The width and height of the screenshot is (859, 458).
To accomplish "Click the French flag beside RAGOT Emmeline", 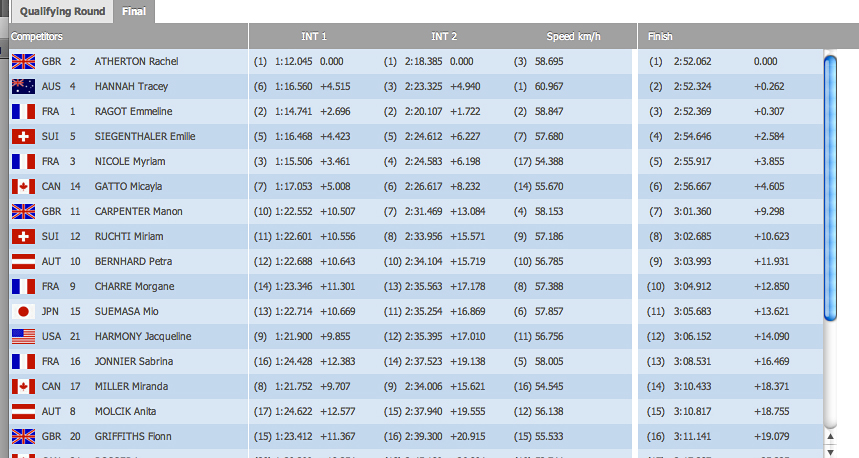I will click(x=22, y=111).
